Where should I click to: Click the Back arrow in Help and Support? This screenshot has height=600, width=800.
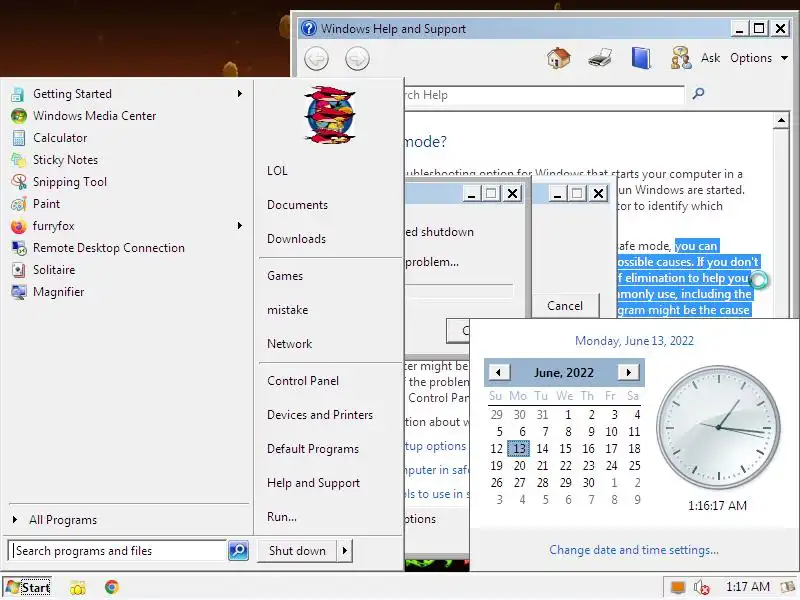316,59
